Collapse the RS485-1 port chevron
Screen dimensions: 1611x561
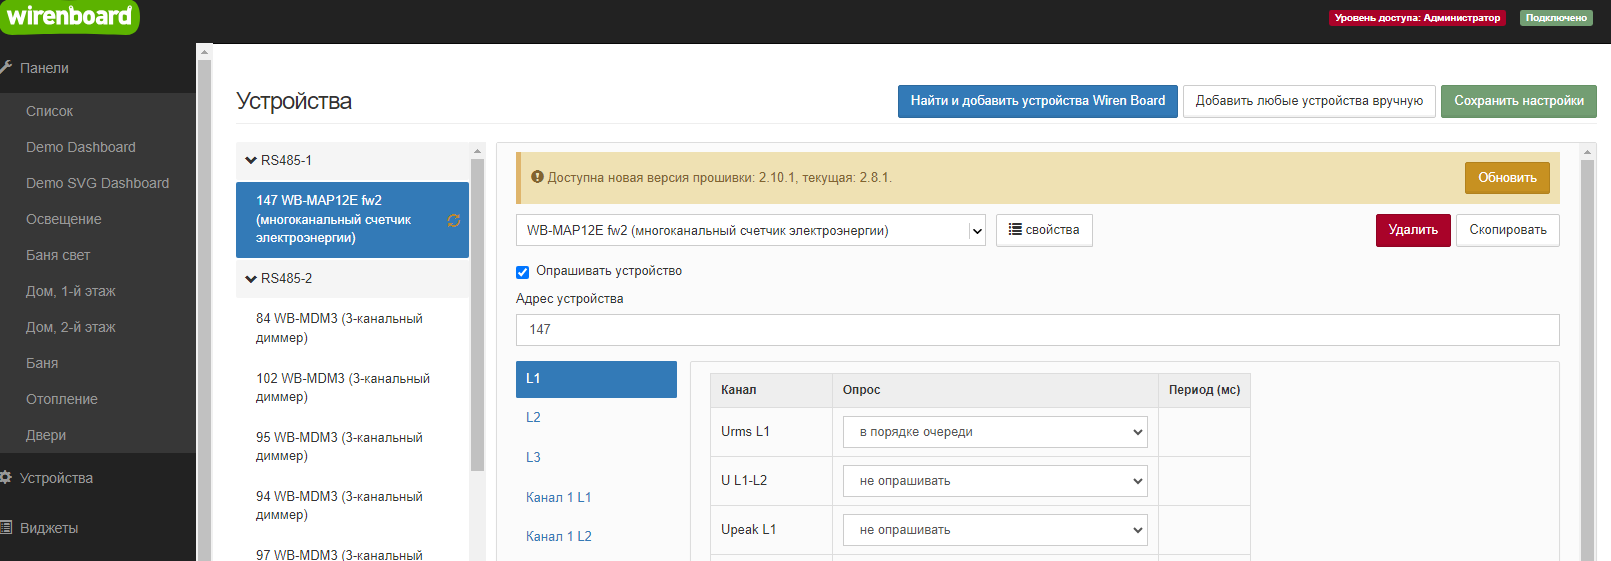click(251, 160)
